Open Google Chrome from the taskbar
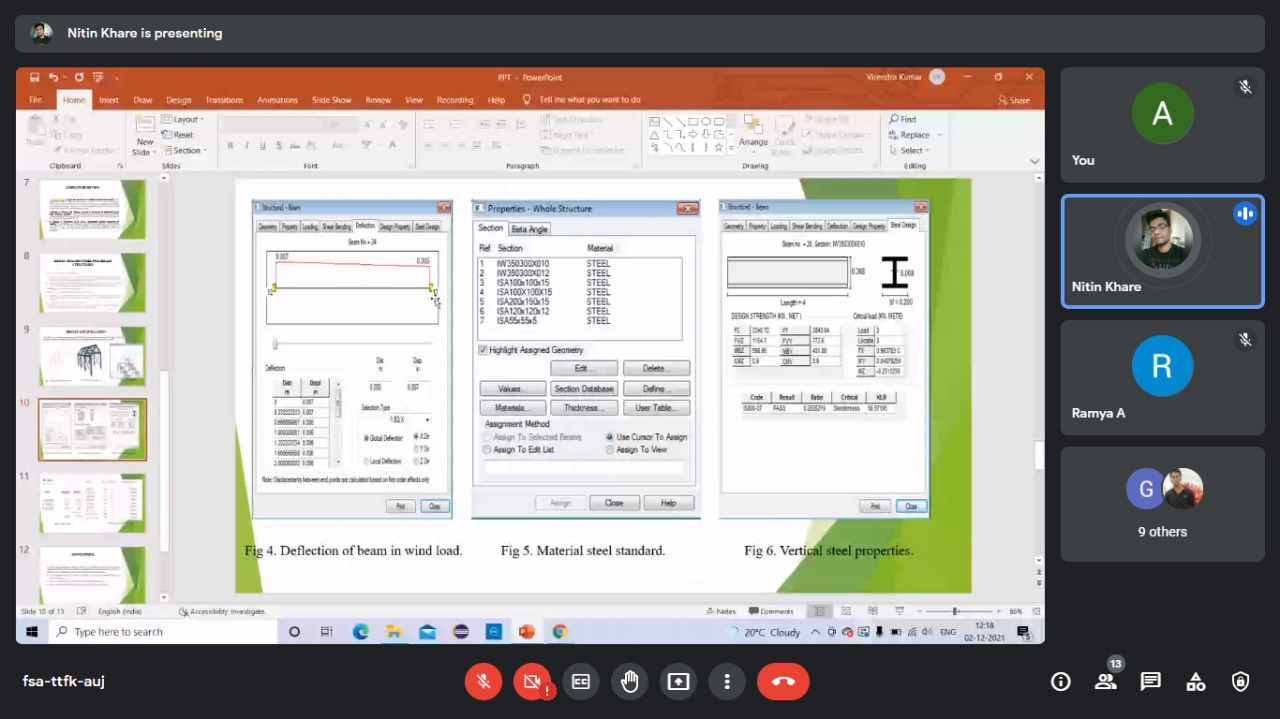The width and height of the screenshot is (1280, 719). (559, 632)
